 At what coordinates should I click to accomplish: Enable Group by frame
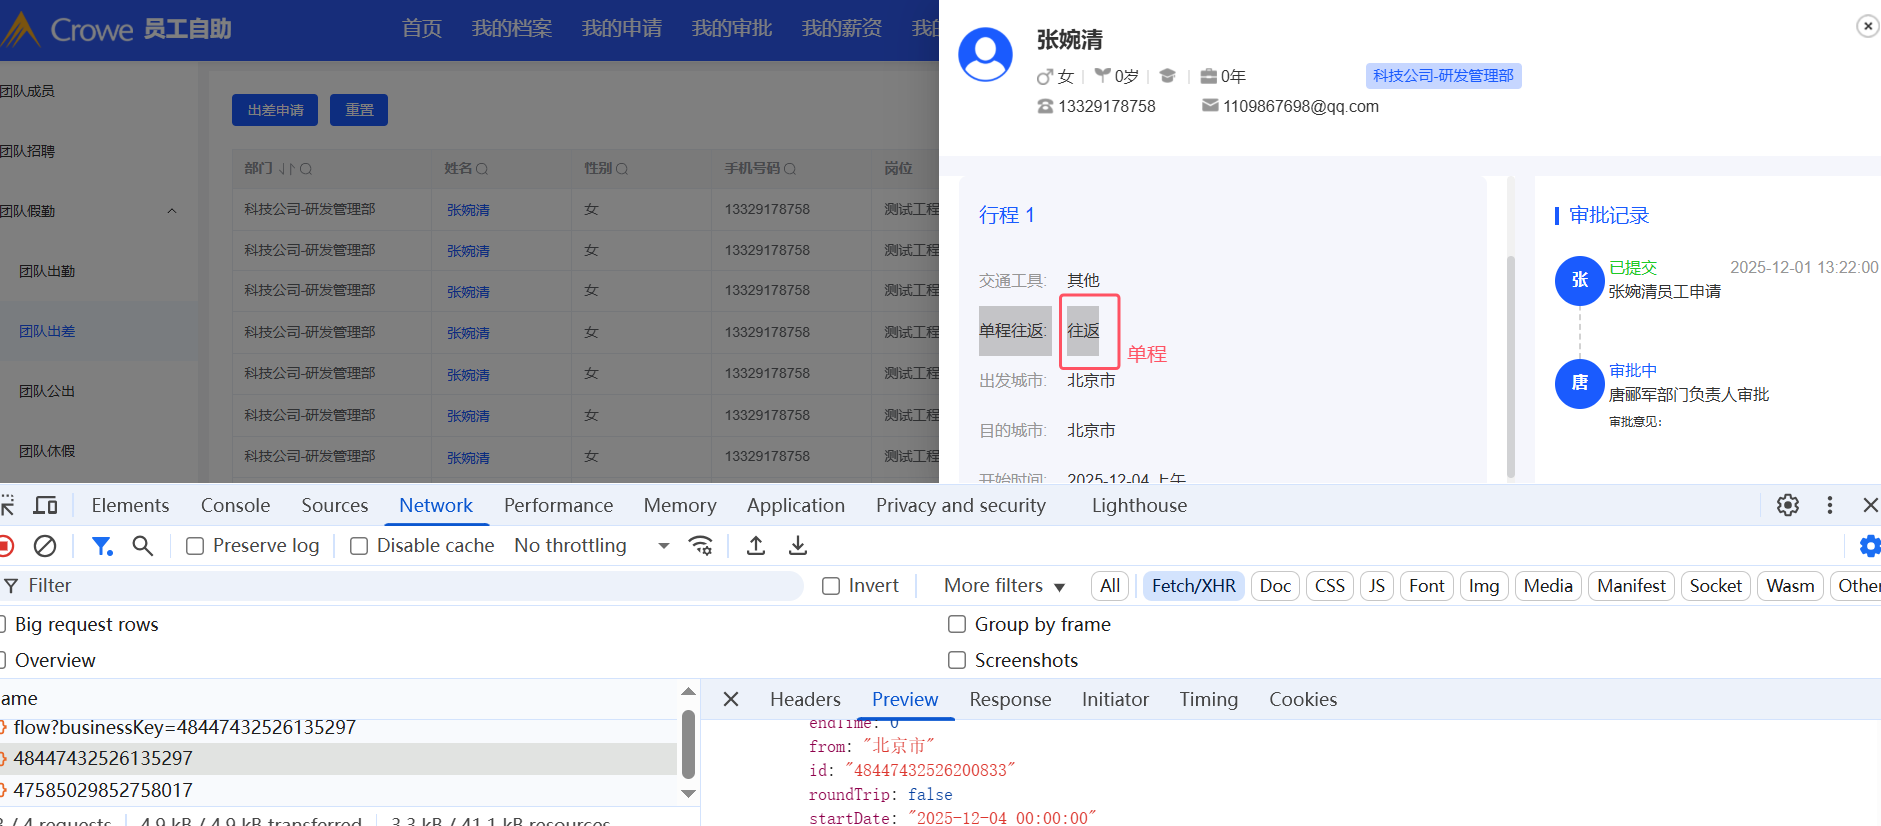(957, 624)
